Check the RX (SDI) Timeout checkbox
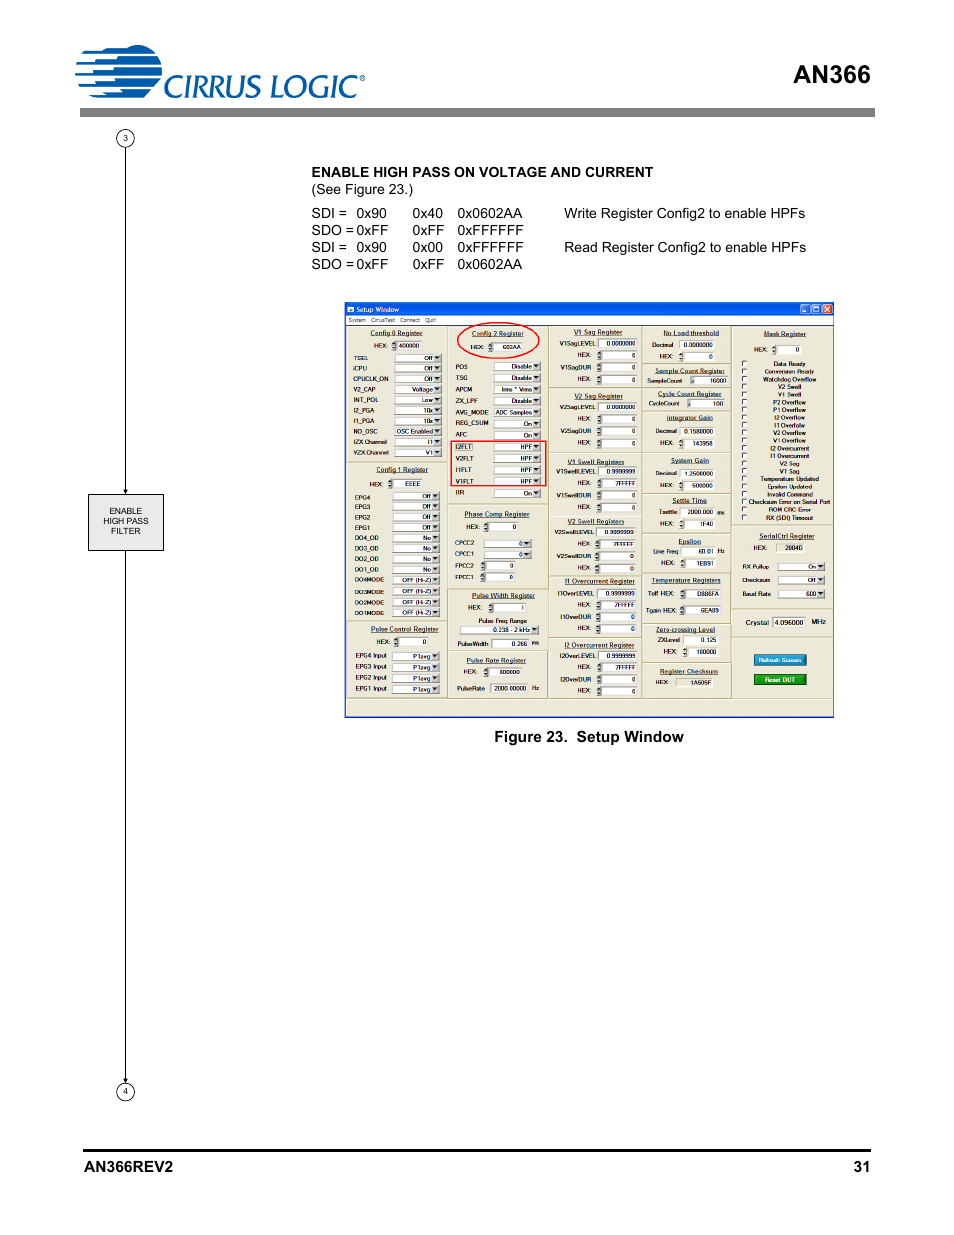 745,517
